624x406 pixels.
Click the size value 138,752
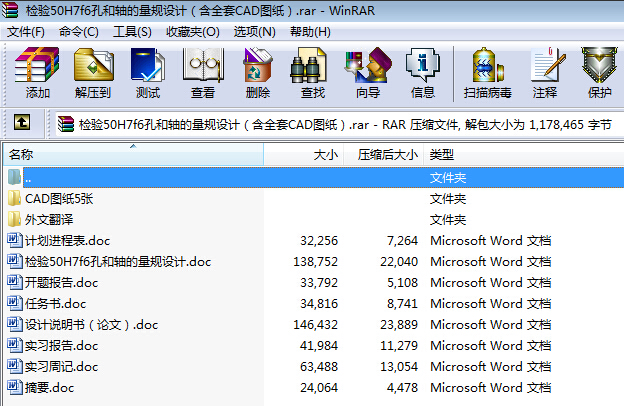(x=316, y=262)
